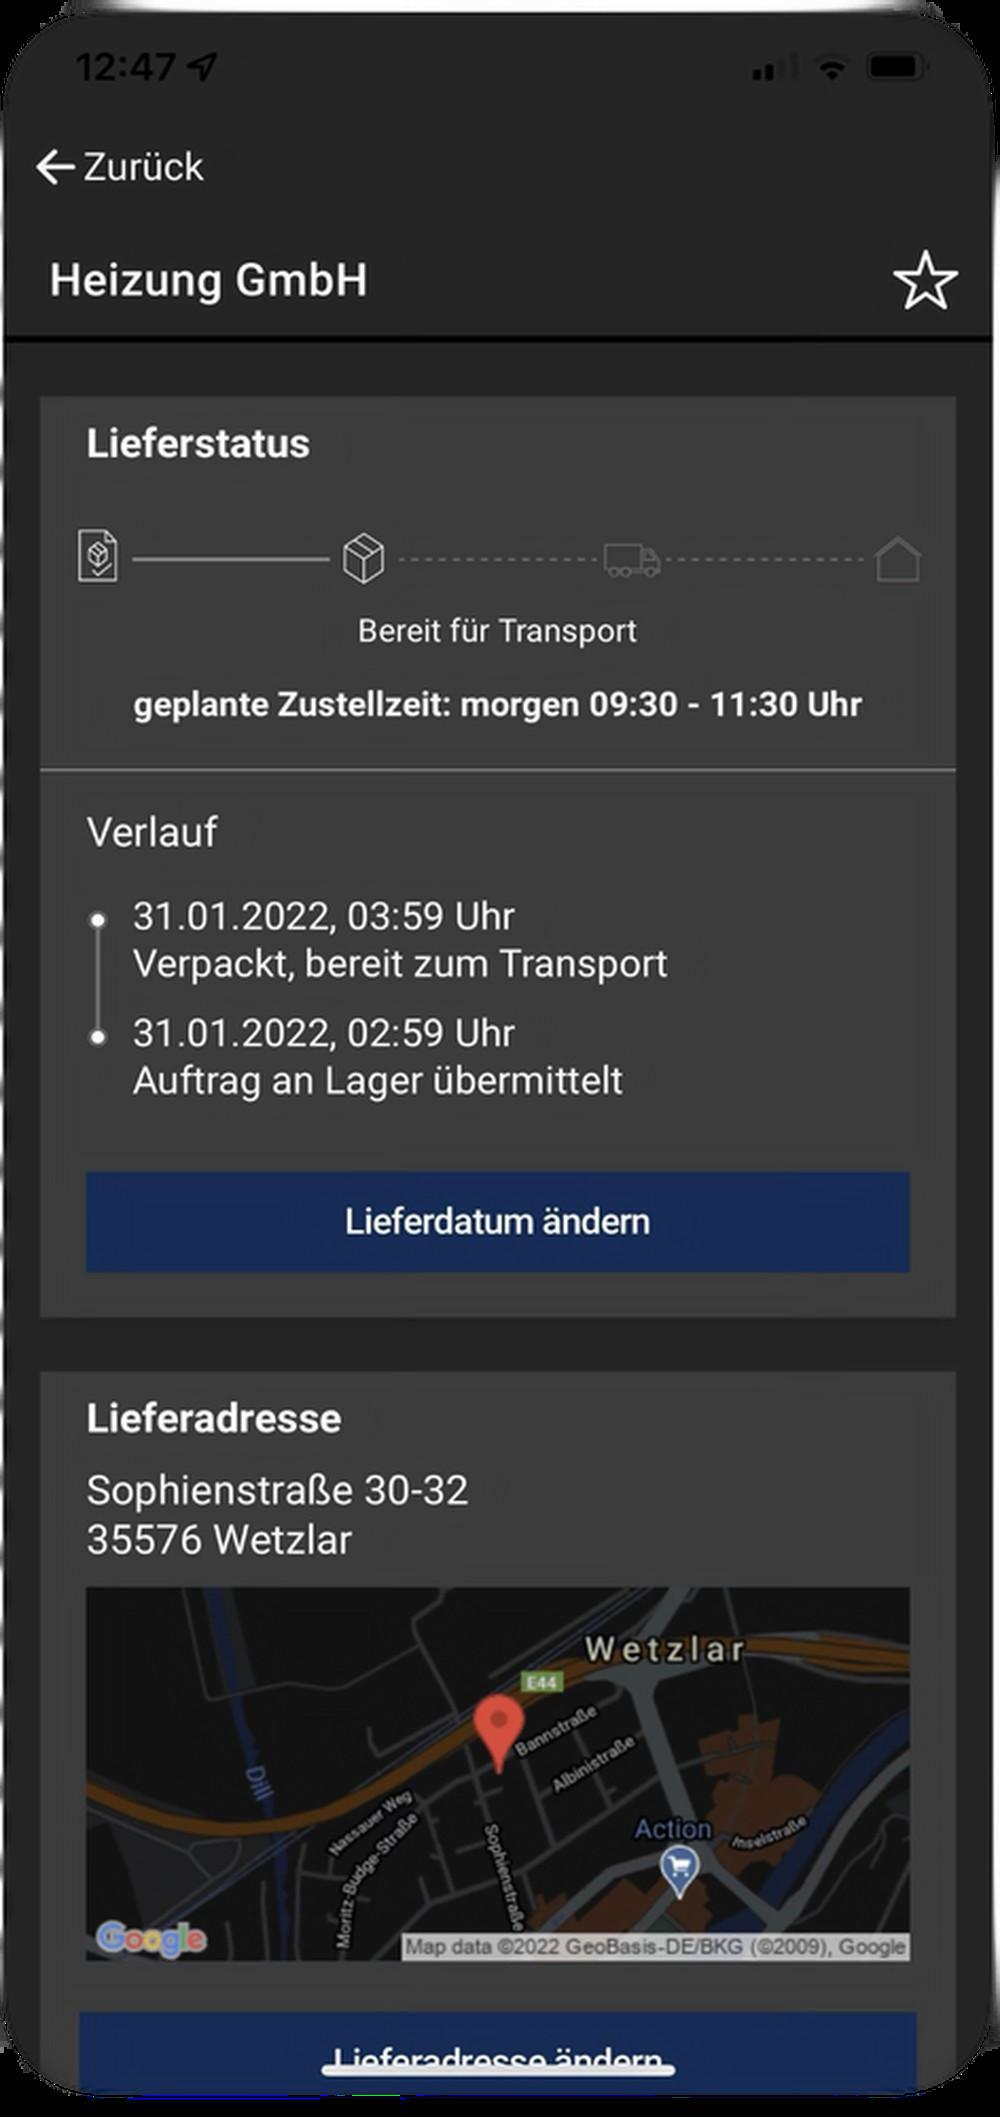Tap the Wi-Fi status bar icon
The image size is (1000, 2117).
[830, 69]
